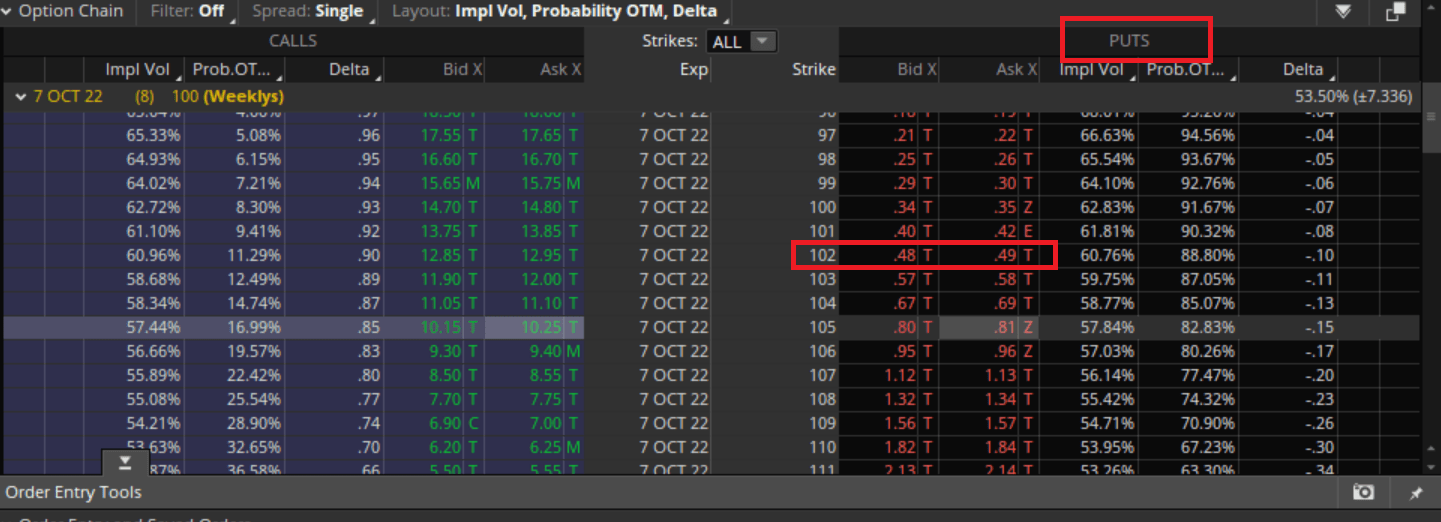Click the camera snapshot icon in Order Entry Tools
This screenshot has height=522, width=1441.
click(x=1362, y=492)
